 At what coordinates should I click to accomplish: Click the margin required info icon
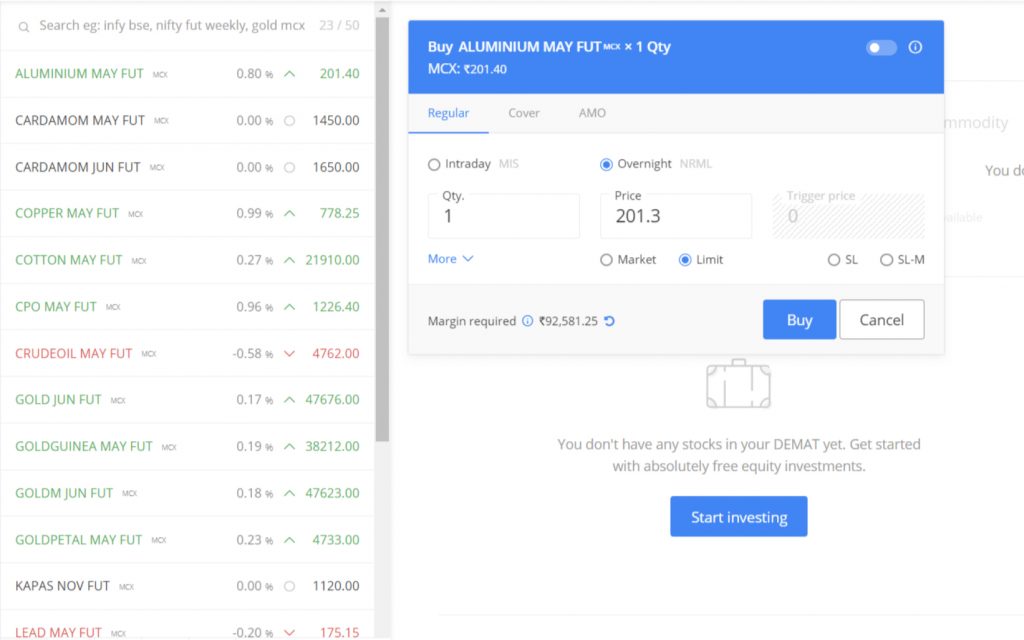click(x=527, y=321)
